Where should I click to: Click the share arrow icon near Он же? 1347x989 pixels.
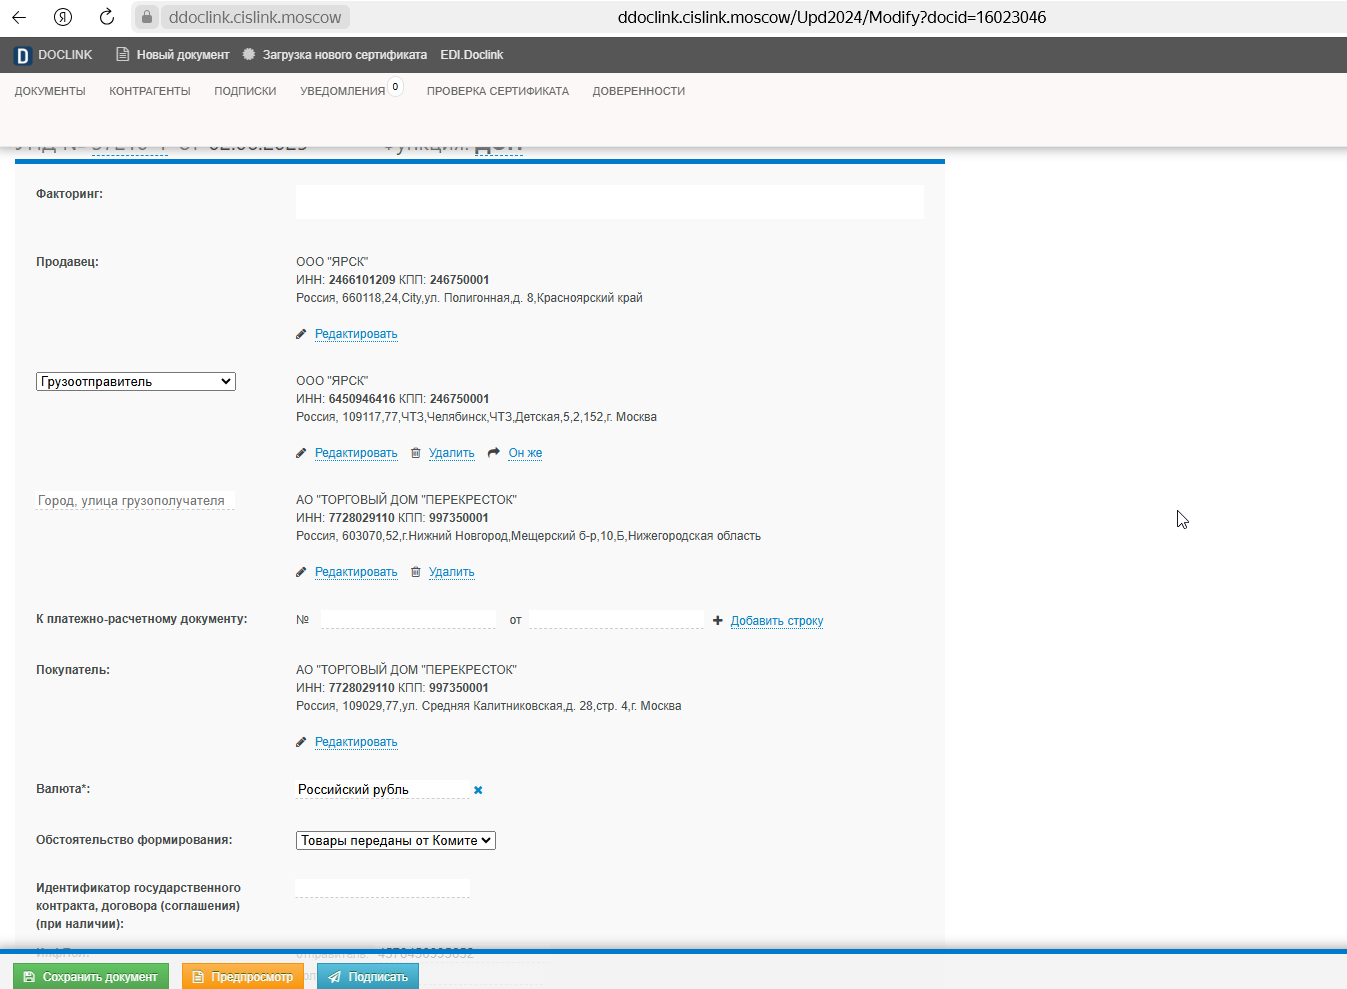point(494,453)
